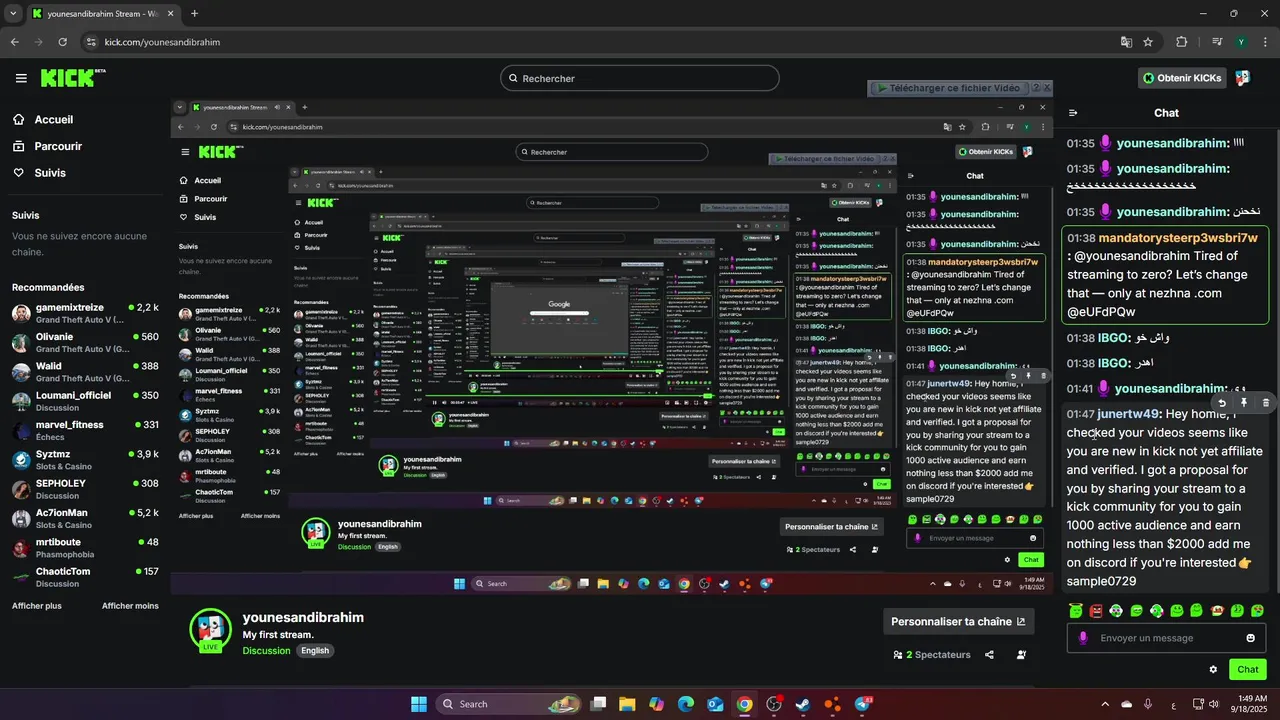This screenshot has height=720, width=1280.
Task: Open marvel_fitness recommended channel
Action: click(85, 430)
